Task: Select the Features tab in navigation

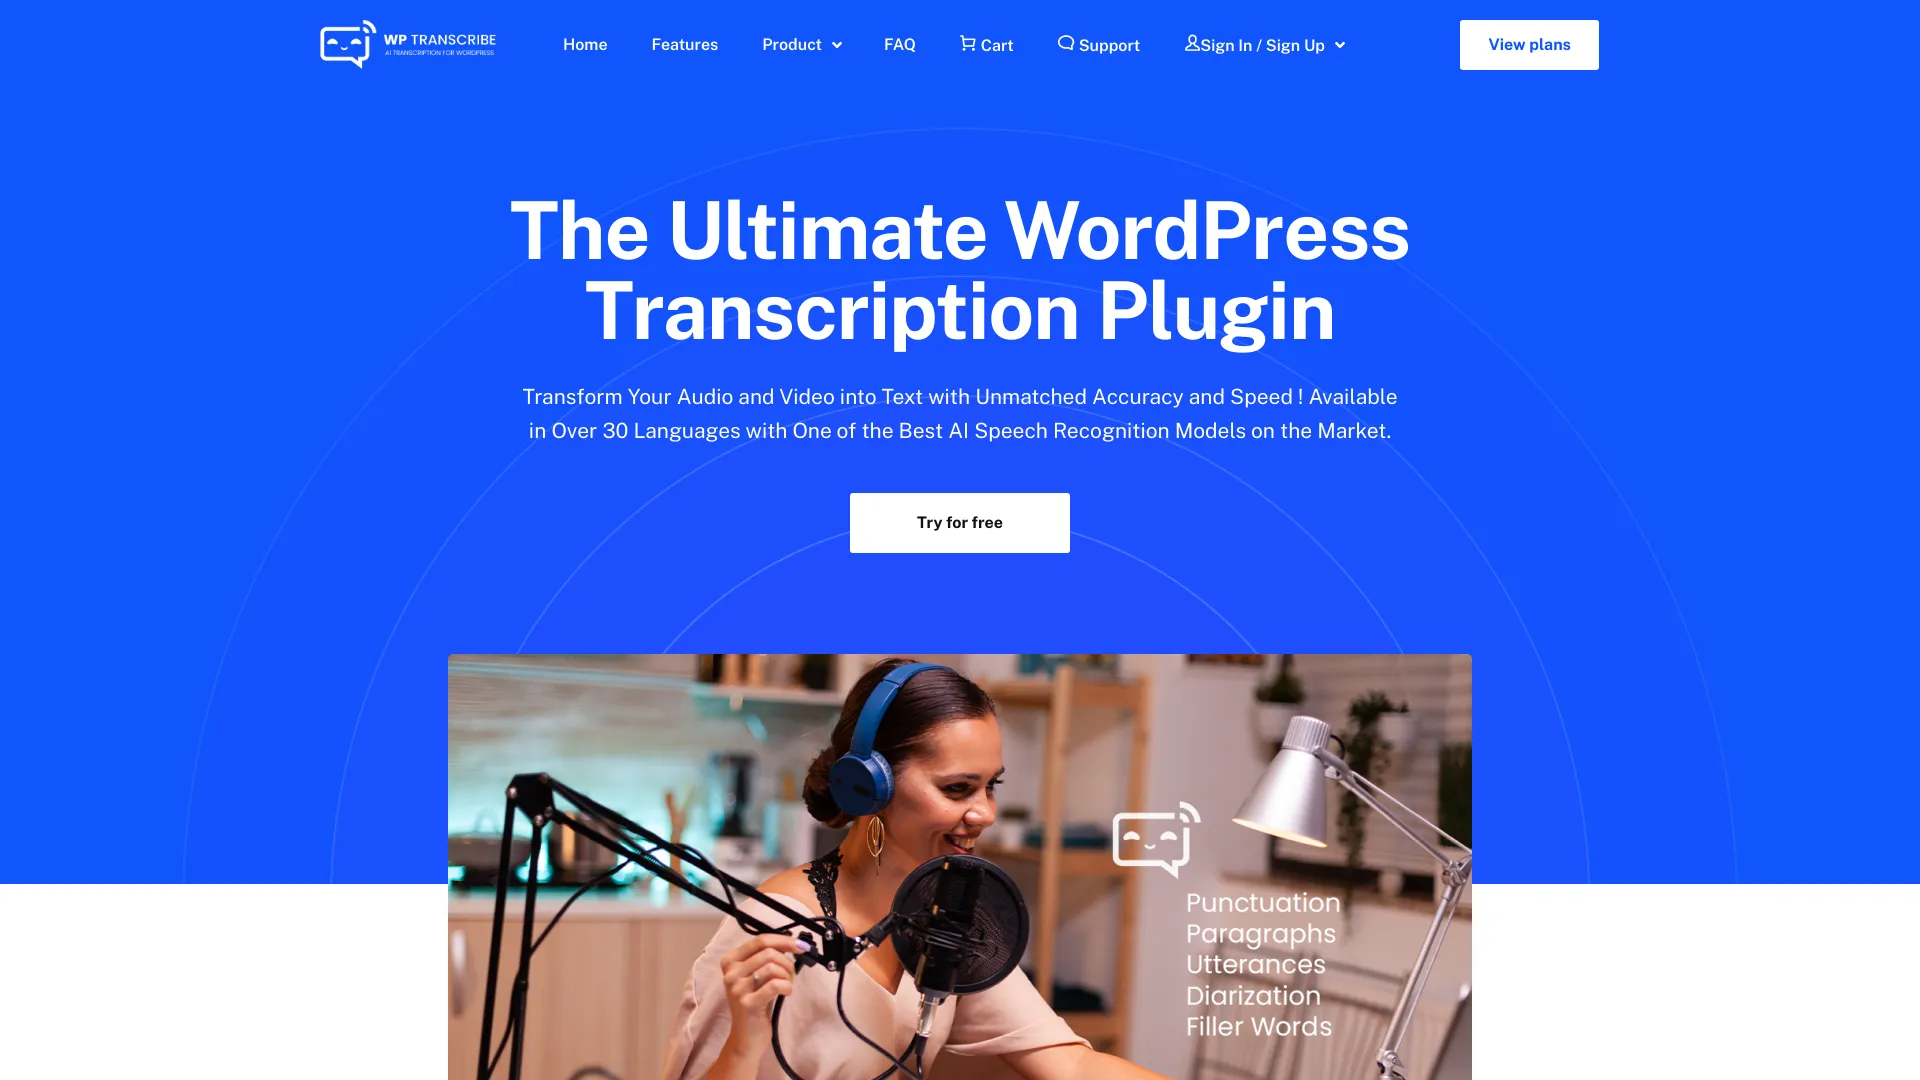Action: [686, 45]
